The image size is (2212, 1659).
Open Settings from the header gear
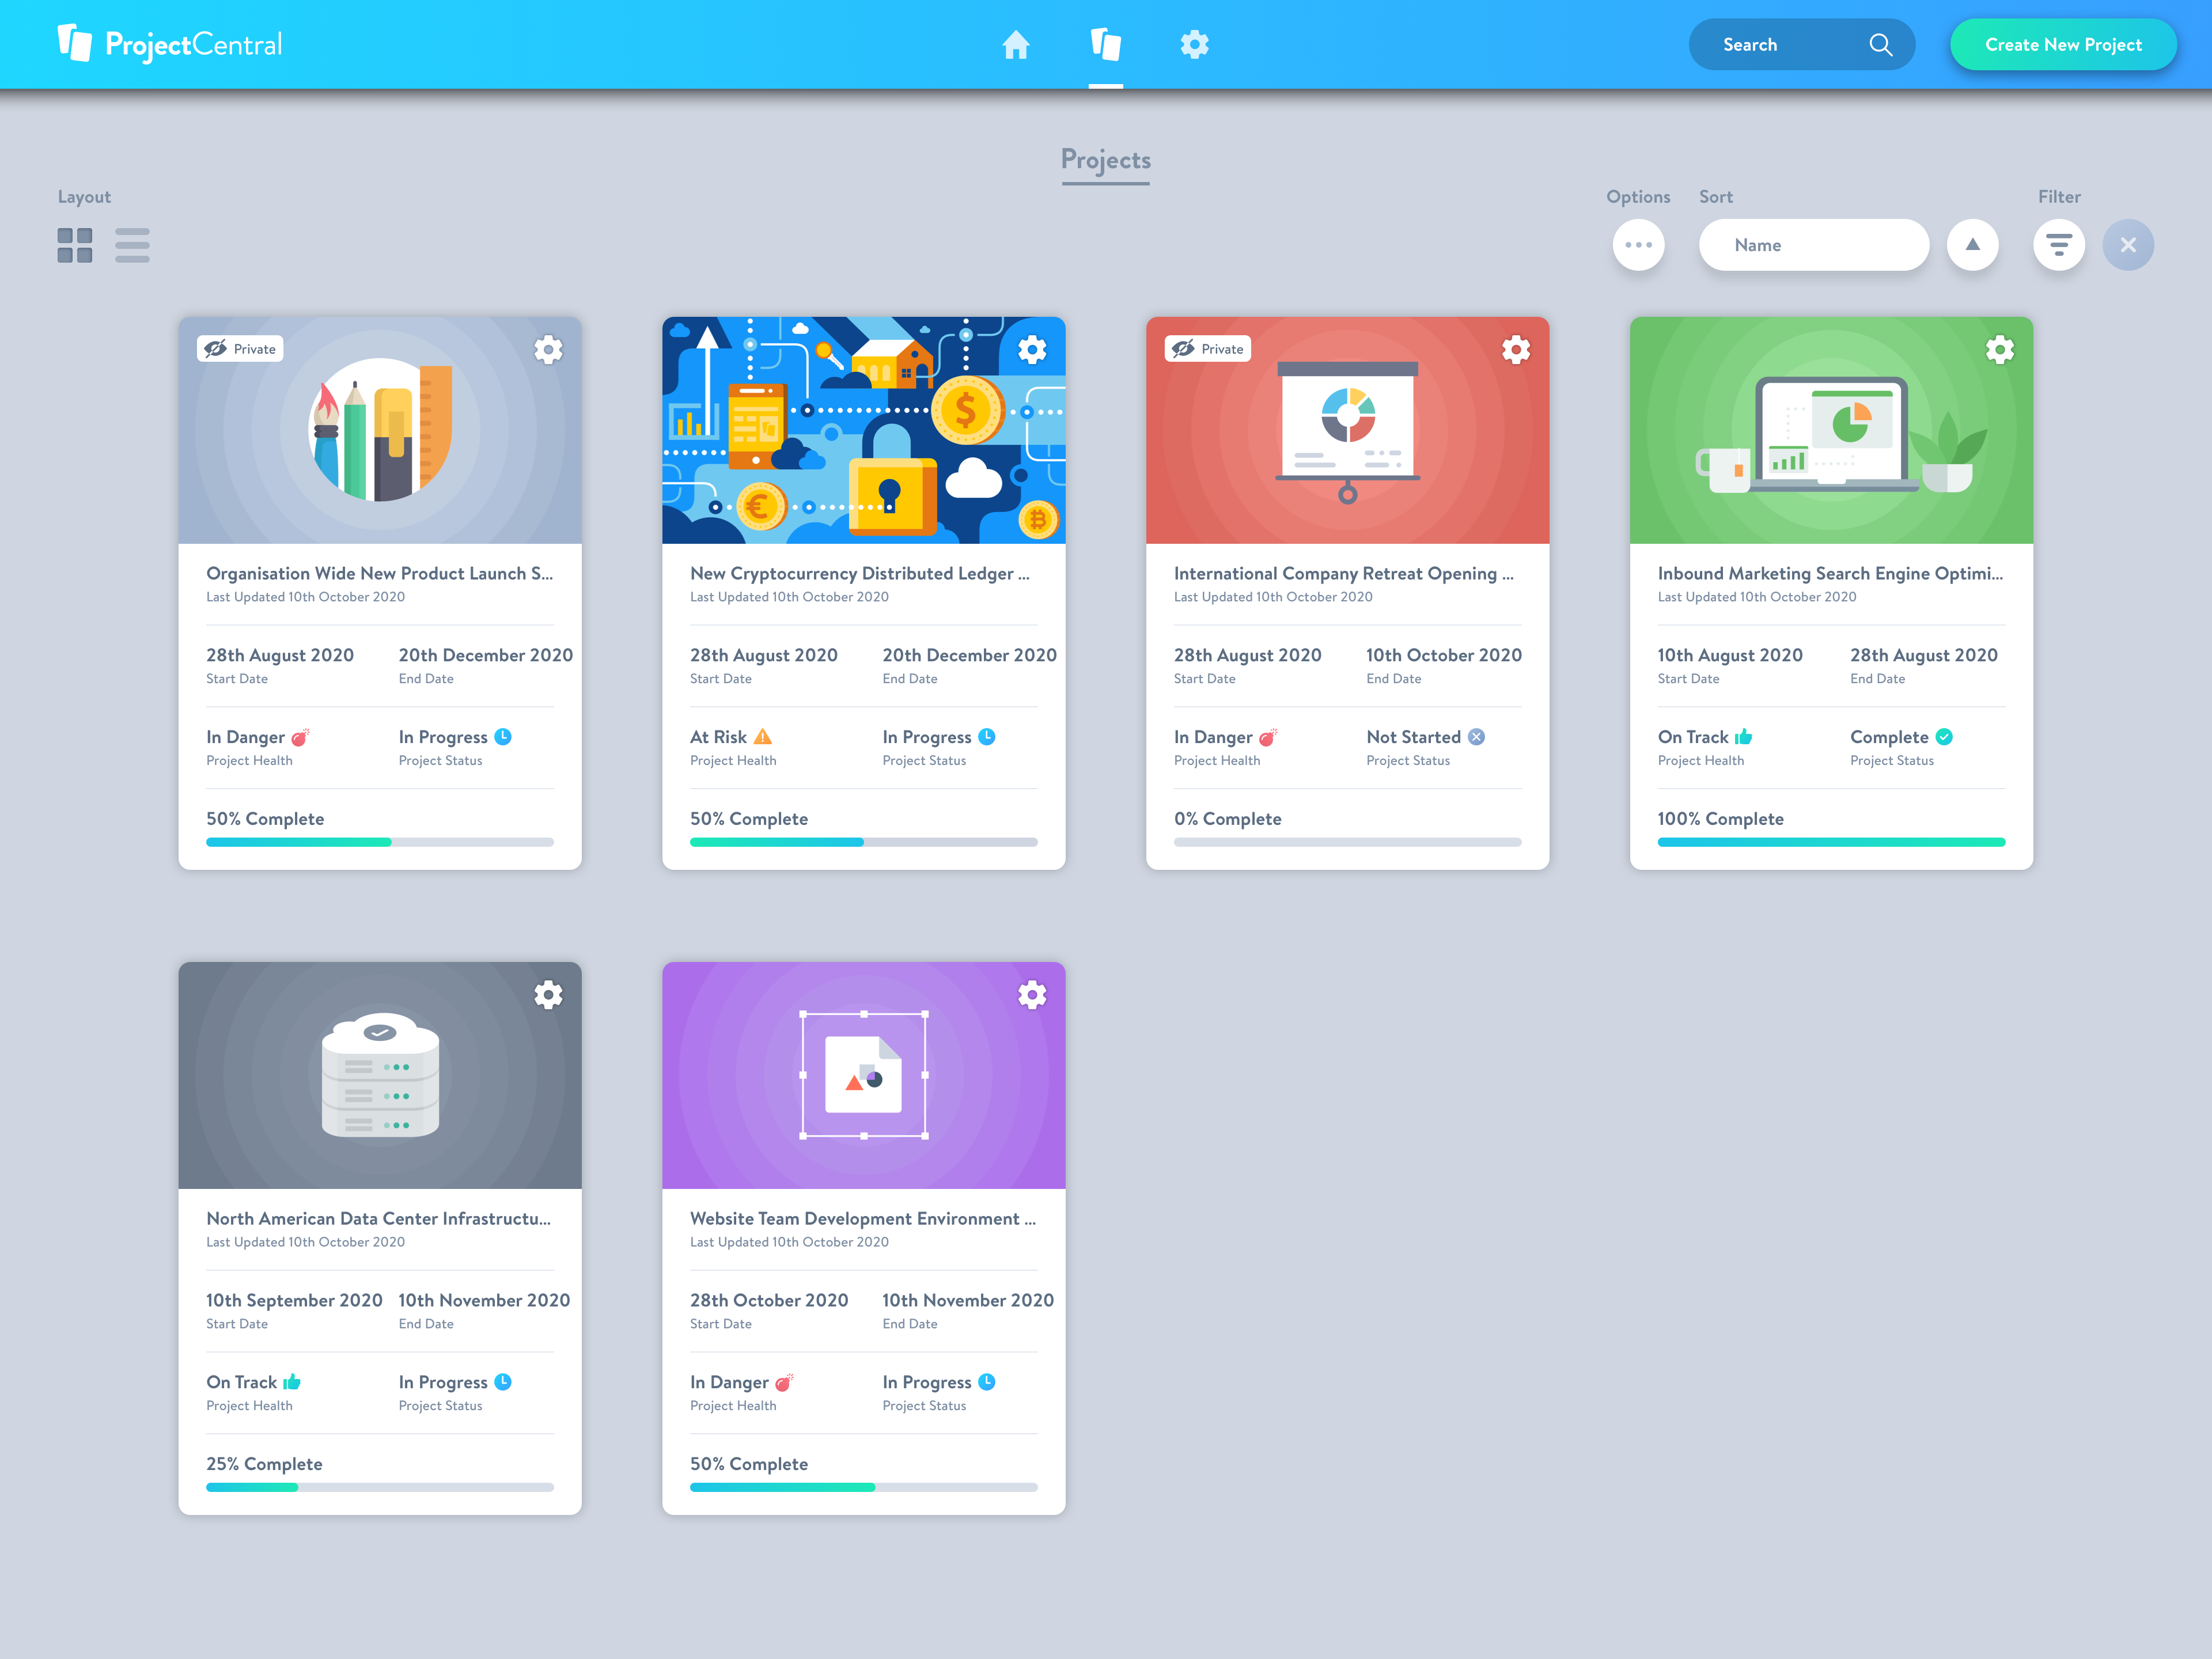pyautogui.click(x=1194, y=44)
